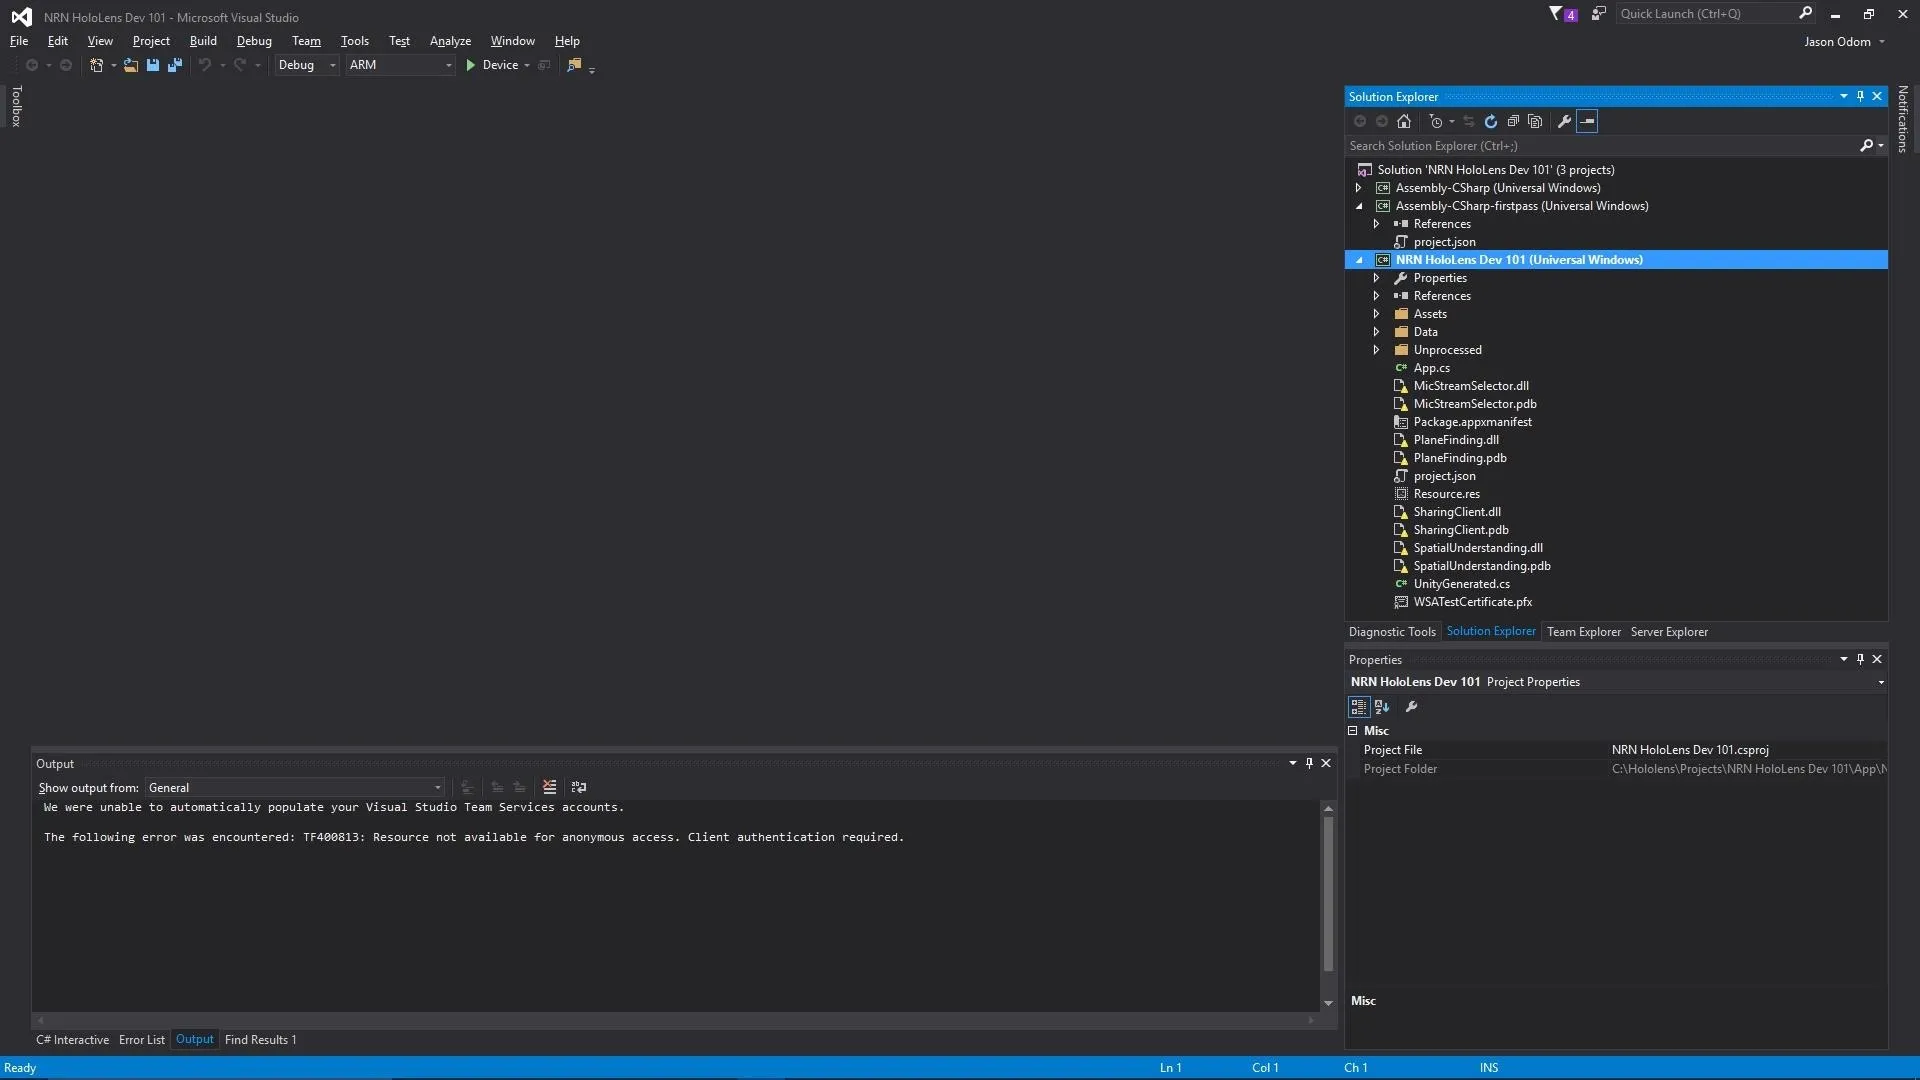
Task: Switch to the Server Explorer tab
Action: pos(1669,632)
